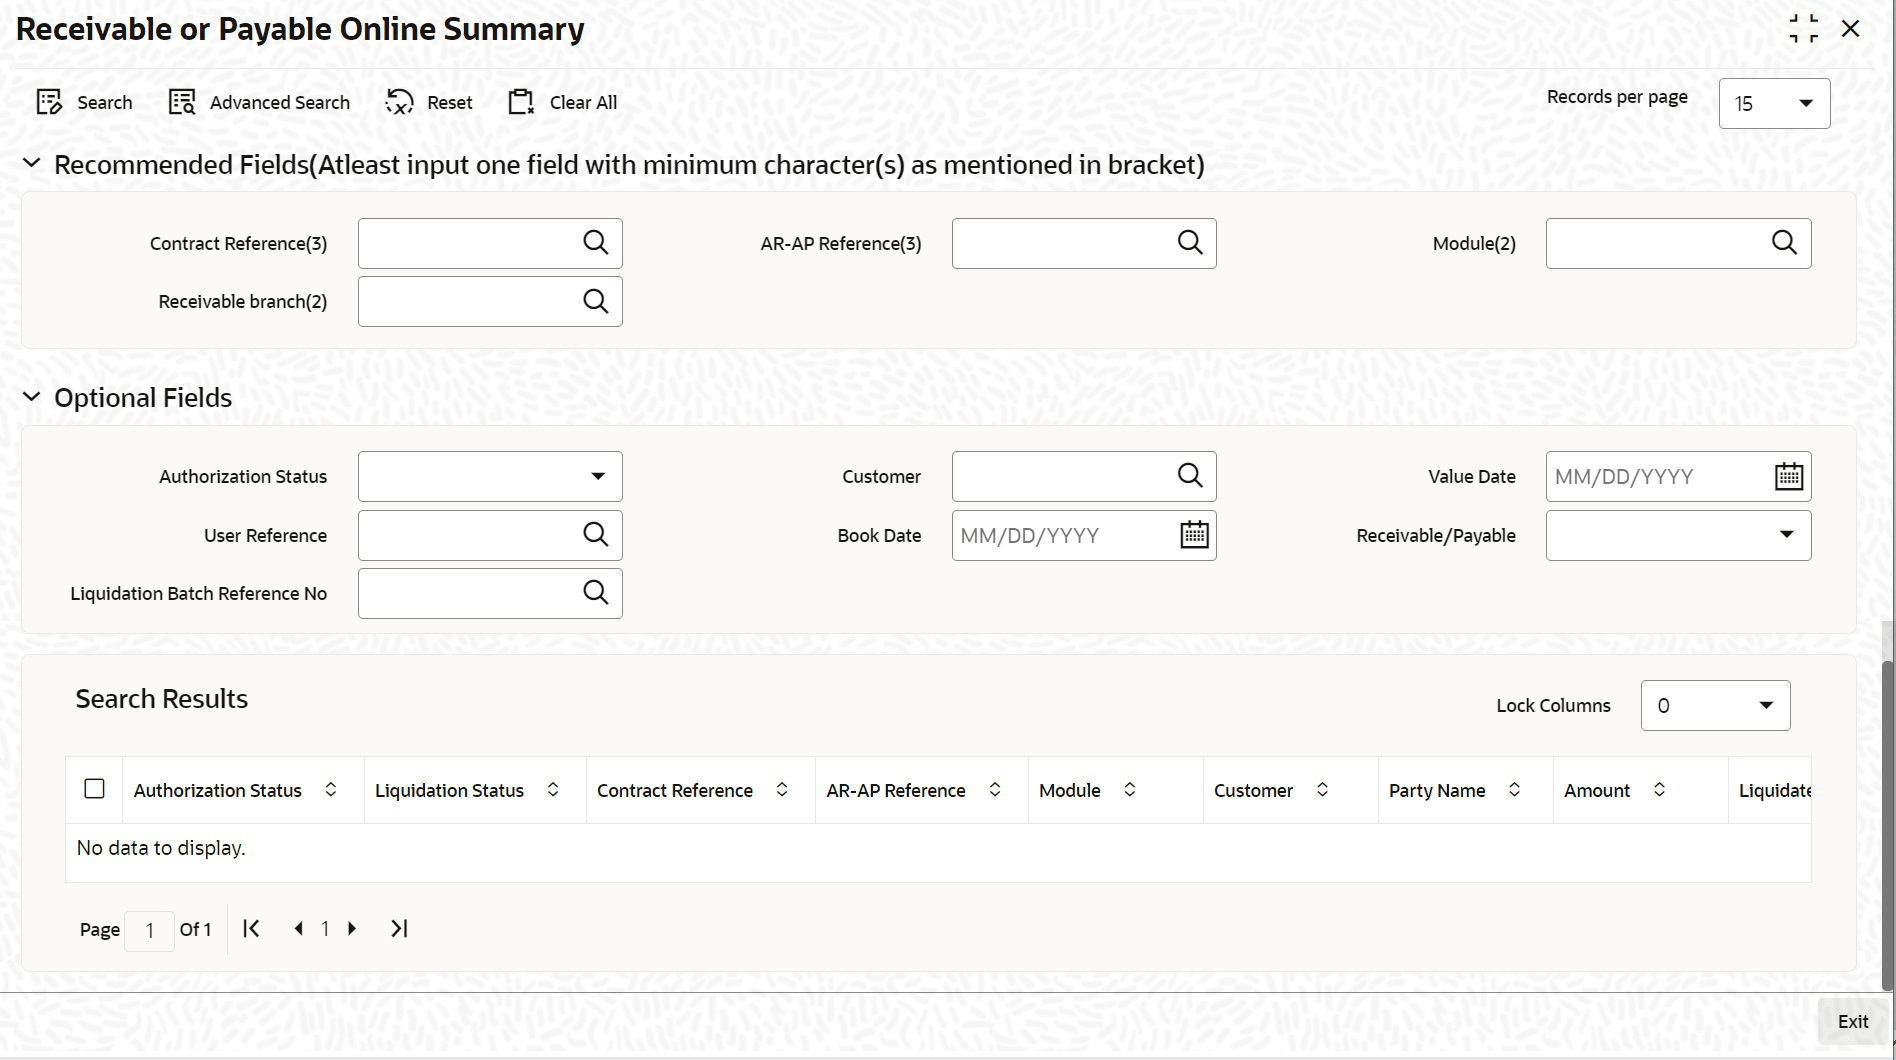
Task: Open the Customer lookup magnifier
Action: pyautogui.click(x=1190, y=476)
